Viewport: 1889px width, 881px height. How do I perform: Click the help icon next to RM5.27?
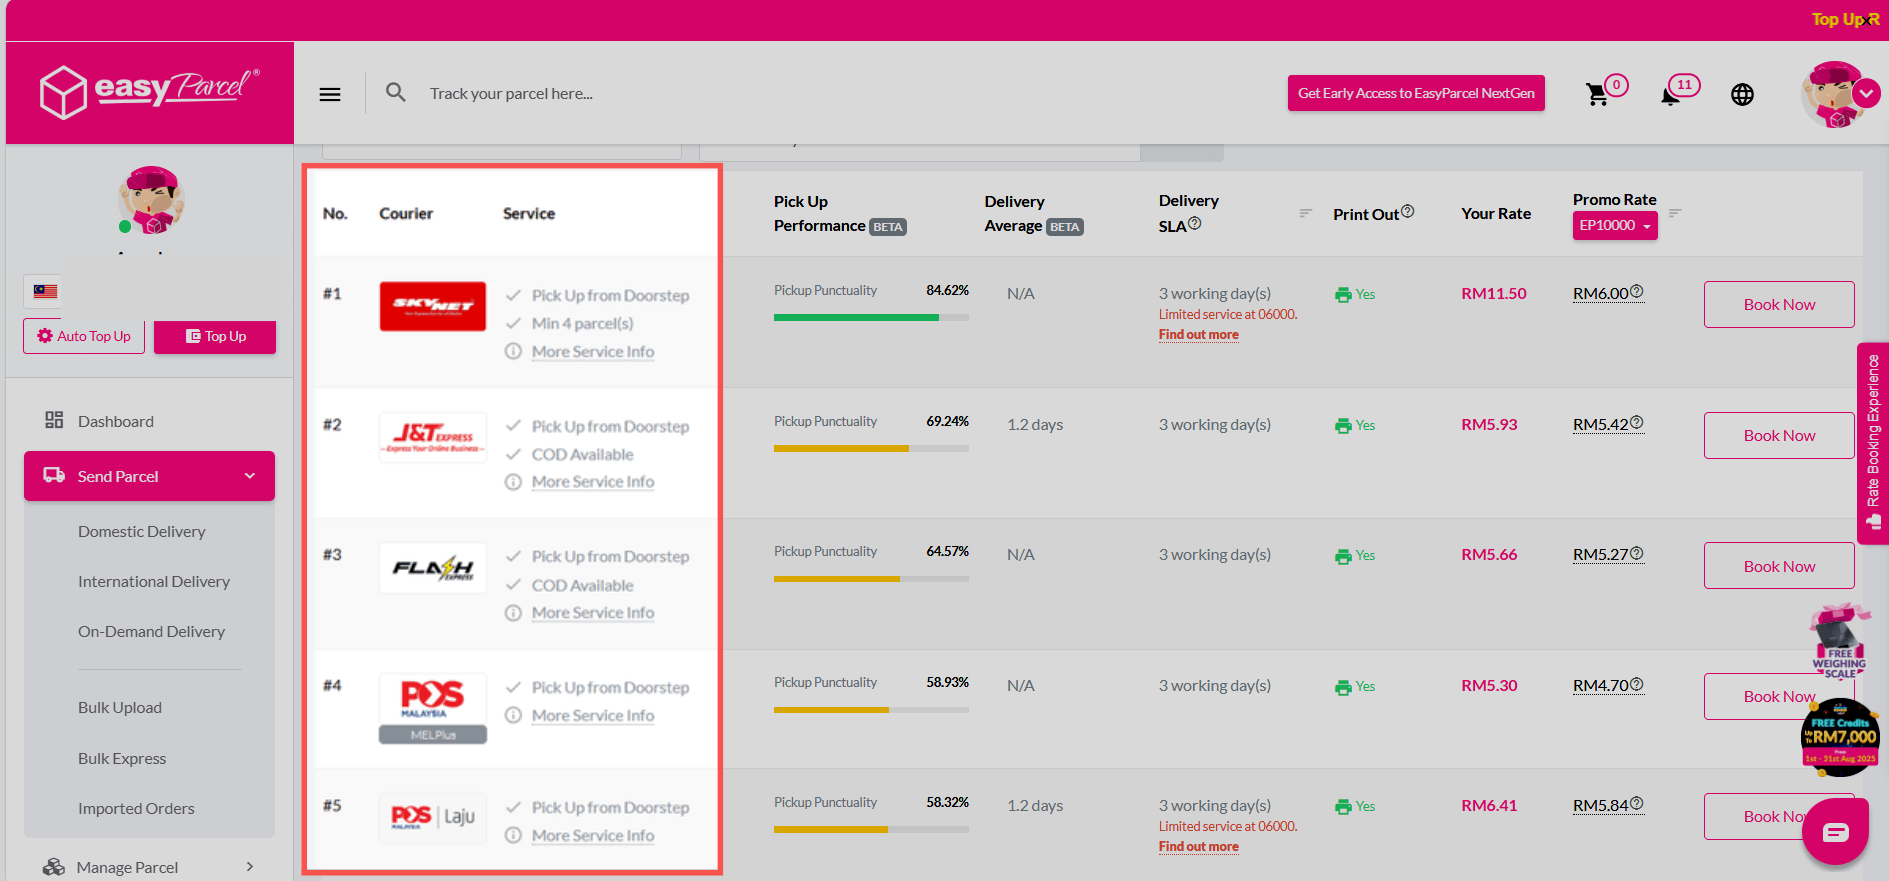tap(1637, 553)
